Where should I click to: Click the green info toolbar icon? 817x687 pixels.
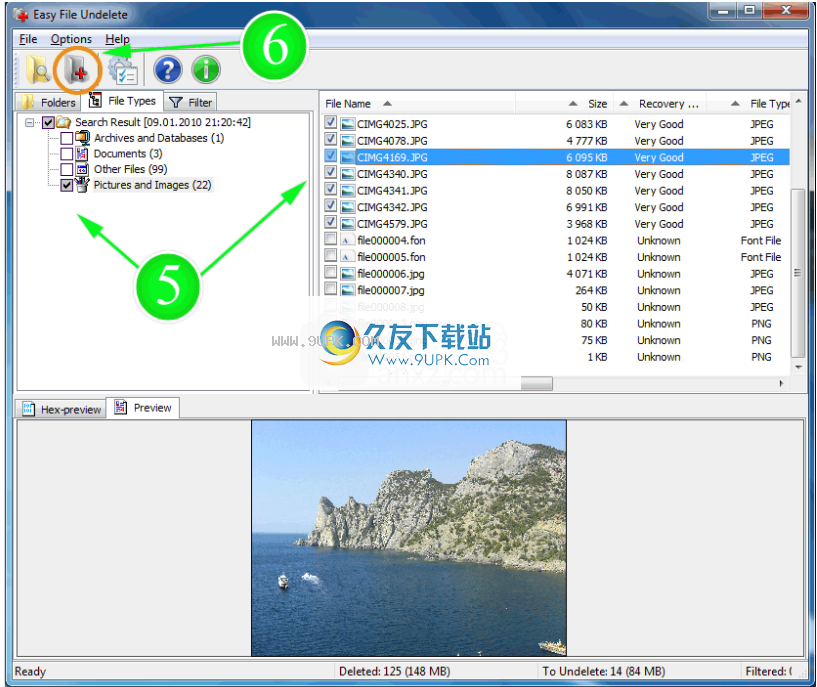(x=206, y=70)
